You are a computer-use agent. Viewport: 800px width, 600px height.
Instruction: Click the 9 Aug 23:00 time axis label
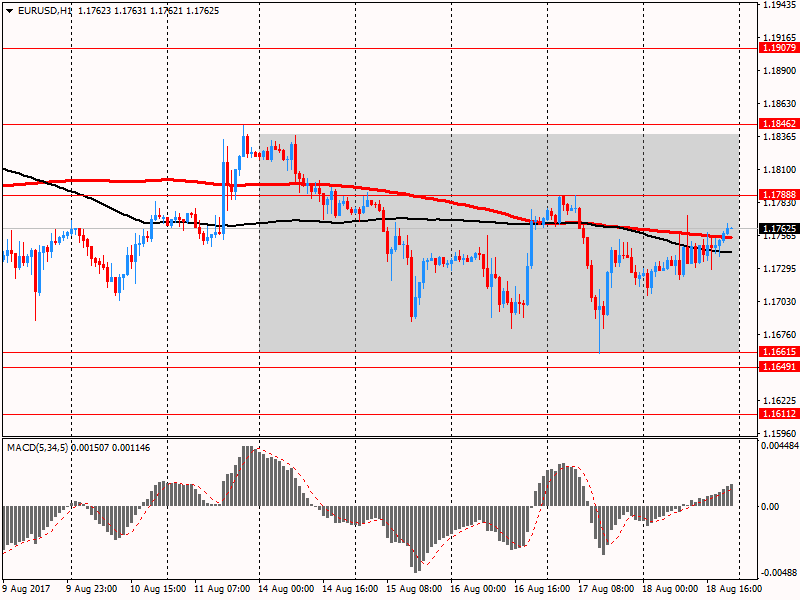click(92, 589)
